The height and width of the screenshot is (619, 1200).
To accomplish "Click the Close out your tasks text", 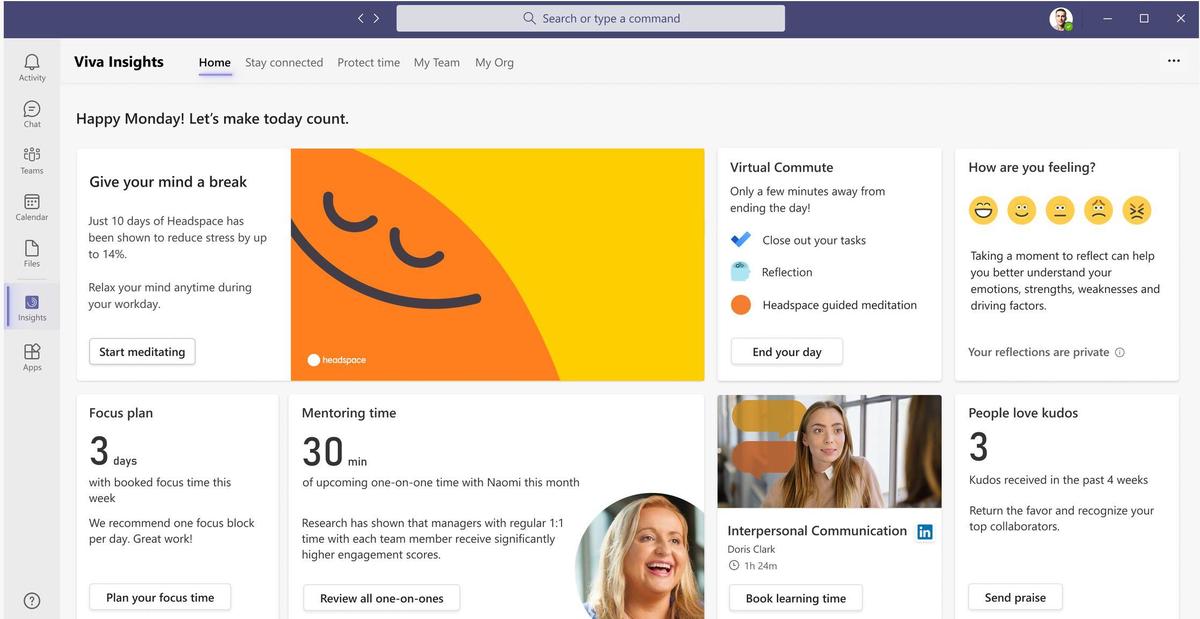I will tap(814, 240).
